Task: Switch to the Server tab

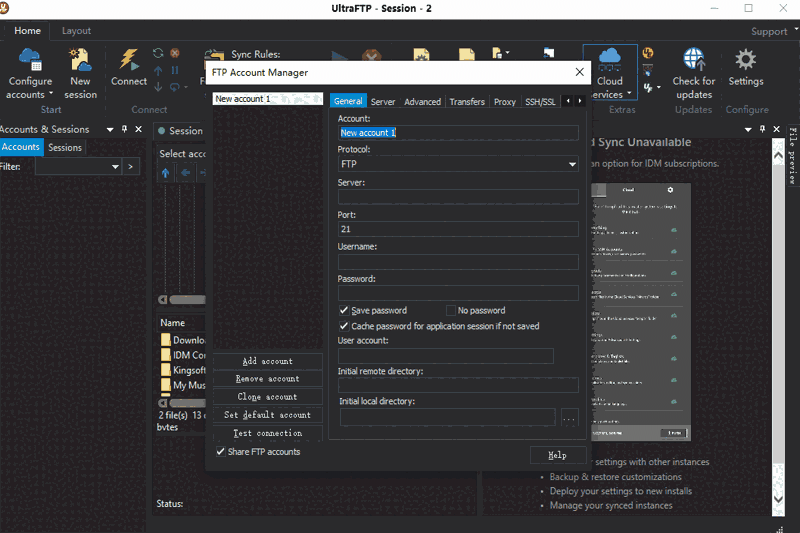Action: (383, 102)
